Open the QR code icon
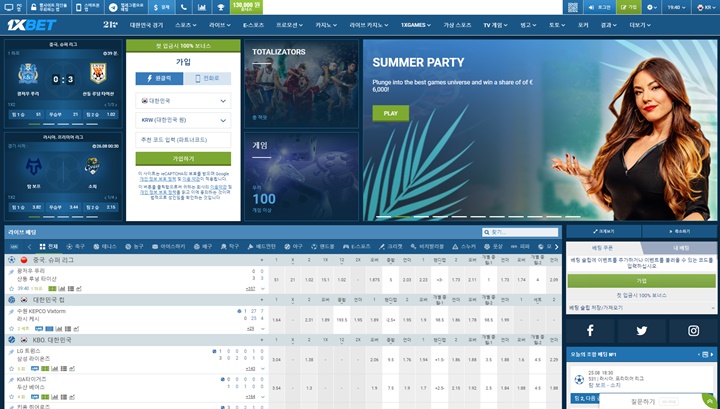This screenshot has height=409, width=720. tap(572, 7)
